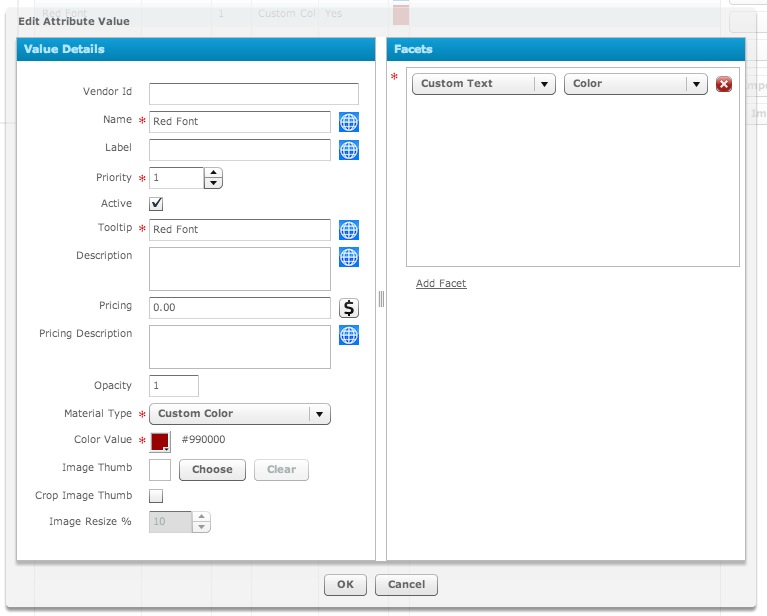
Task: Focus the Vendor Id input field
Action: [x=254, y=94]
